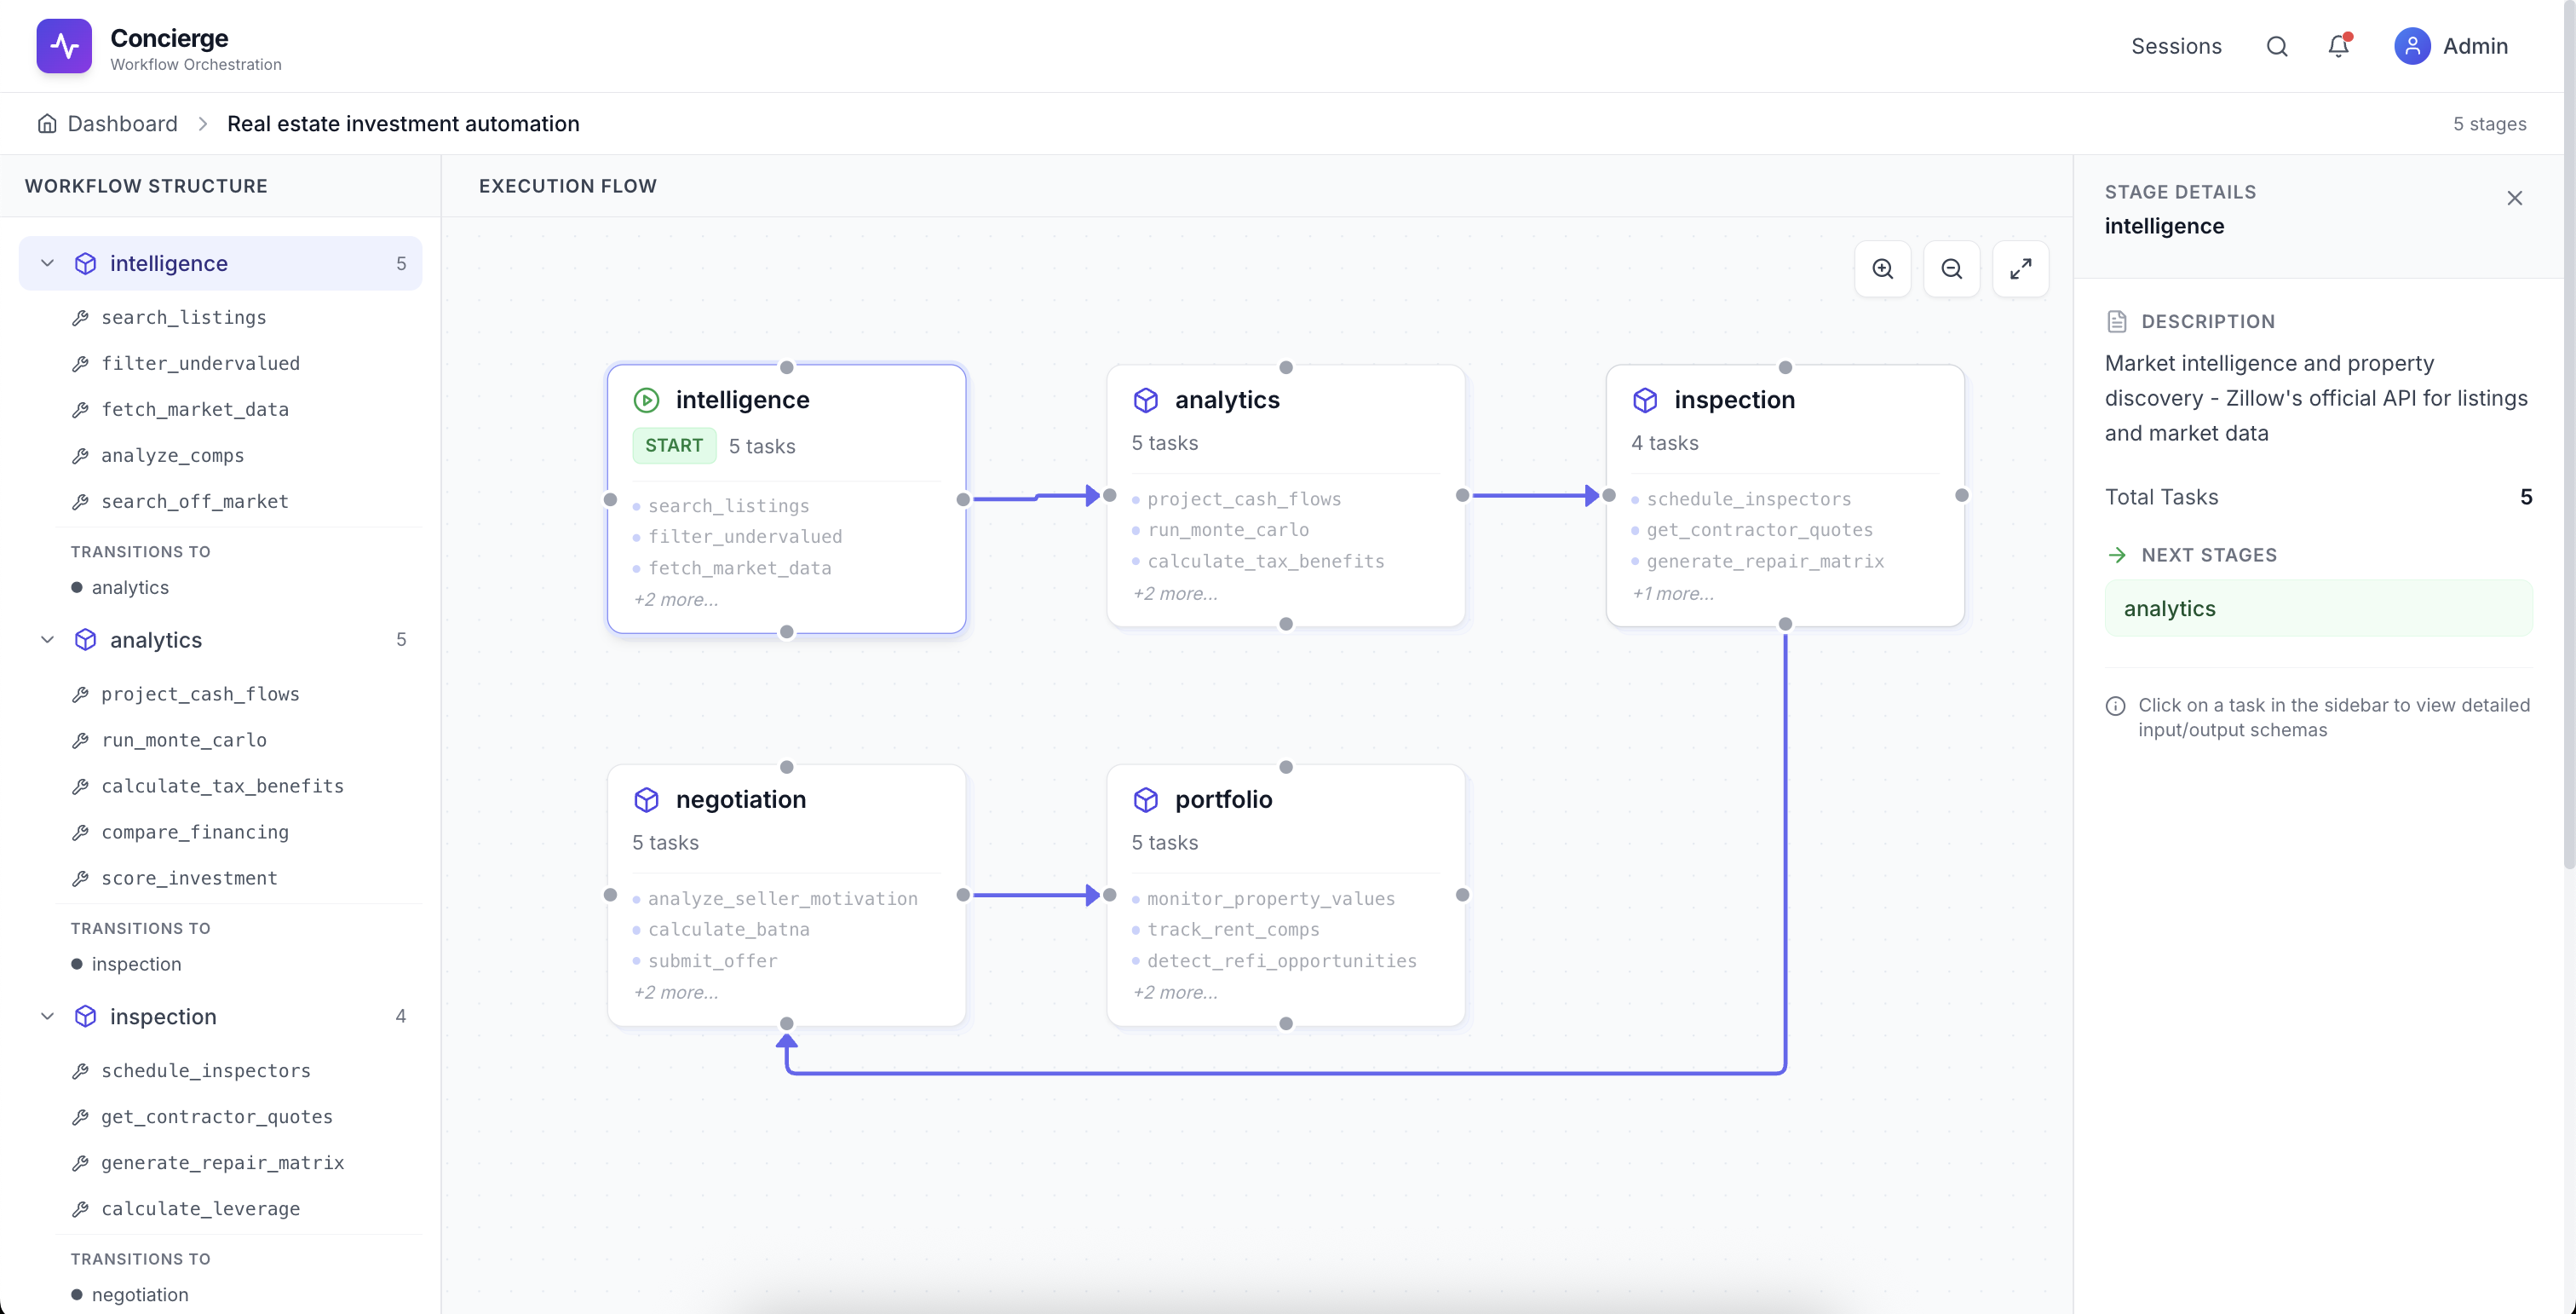2576x1314 pixels.
Task: Expand execution flow to fullscreen view
Action: pyautogui.click(x=2021, y=268)
